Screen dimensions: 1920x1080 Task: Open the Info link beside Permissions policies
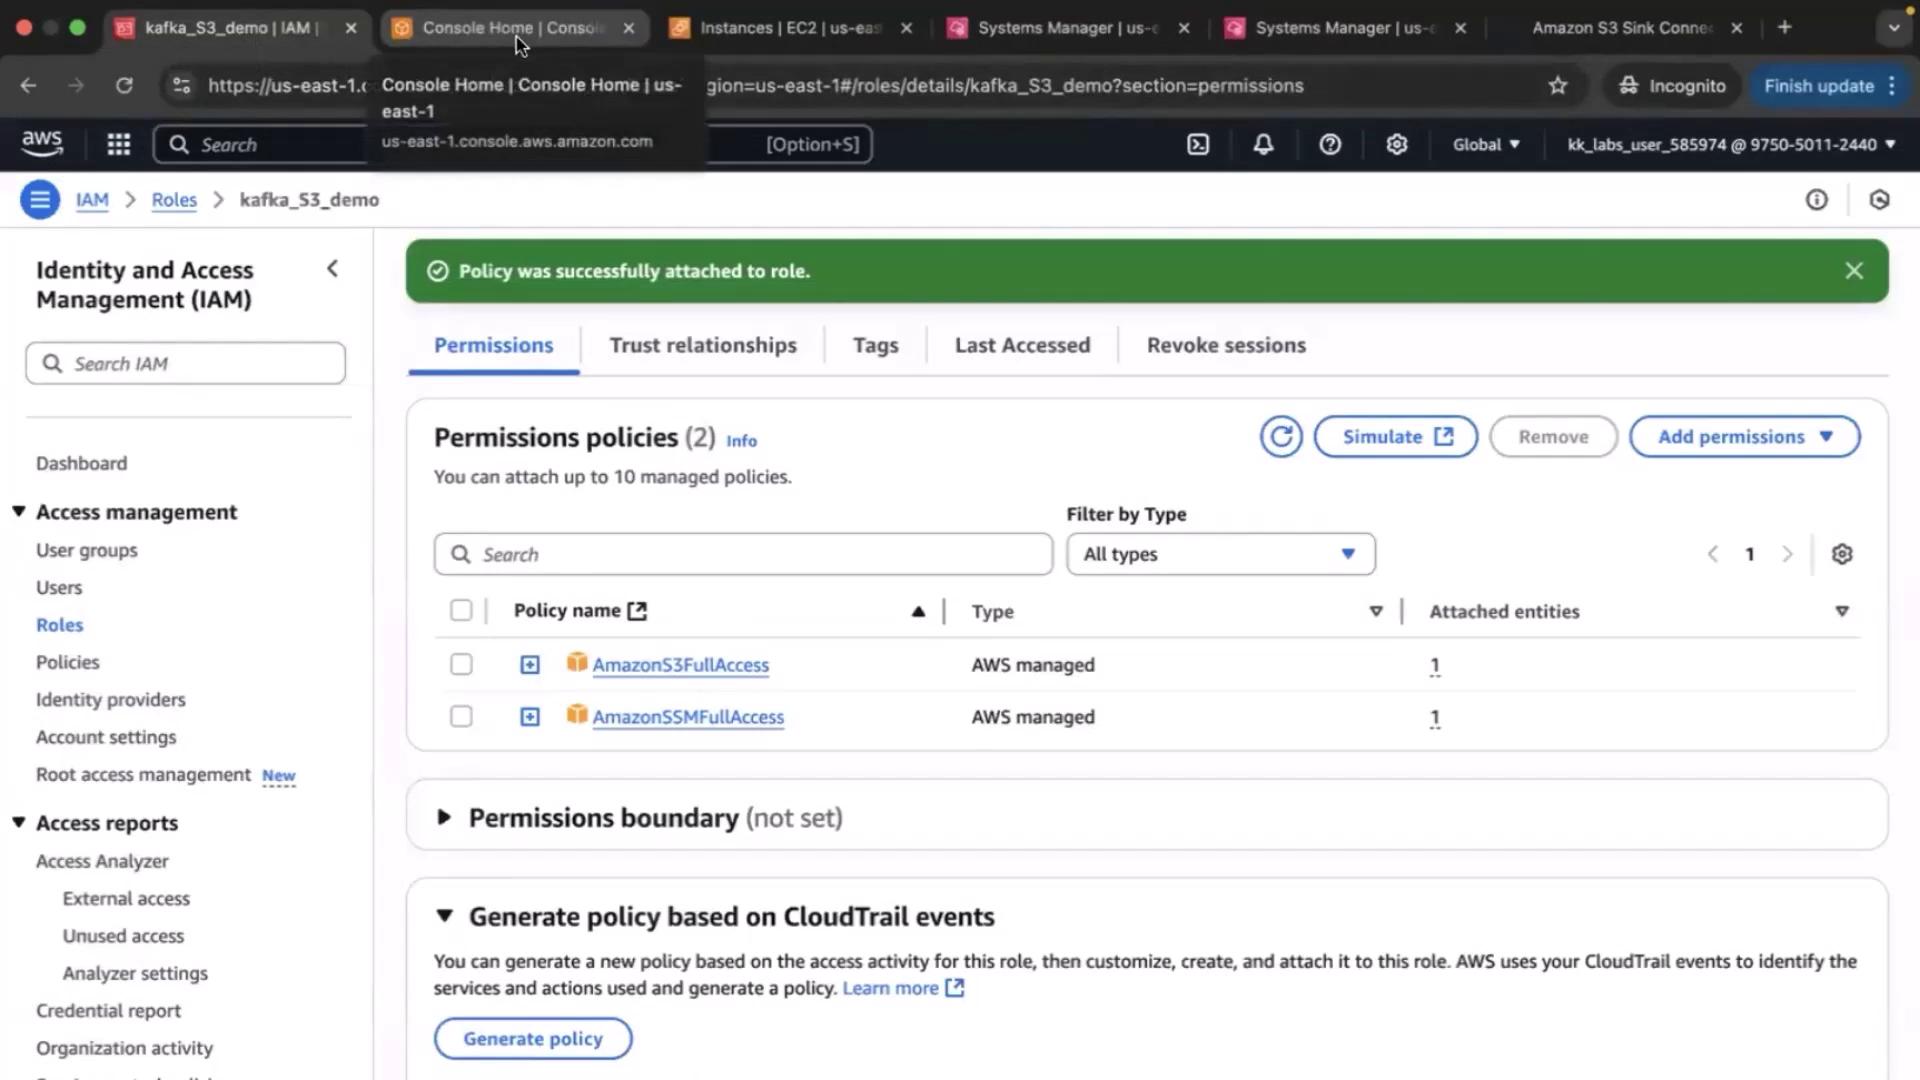[x=741, y=441]
